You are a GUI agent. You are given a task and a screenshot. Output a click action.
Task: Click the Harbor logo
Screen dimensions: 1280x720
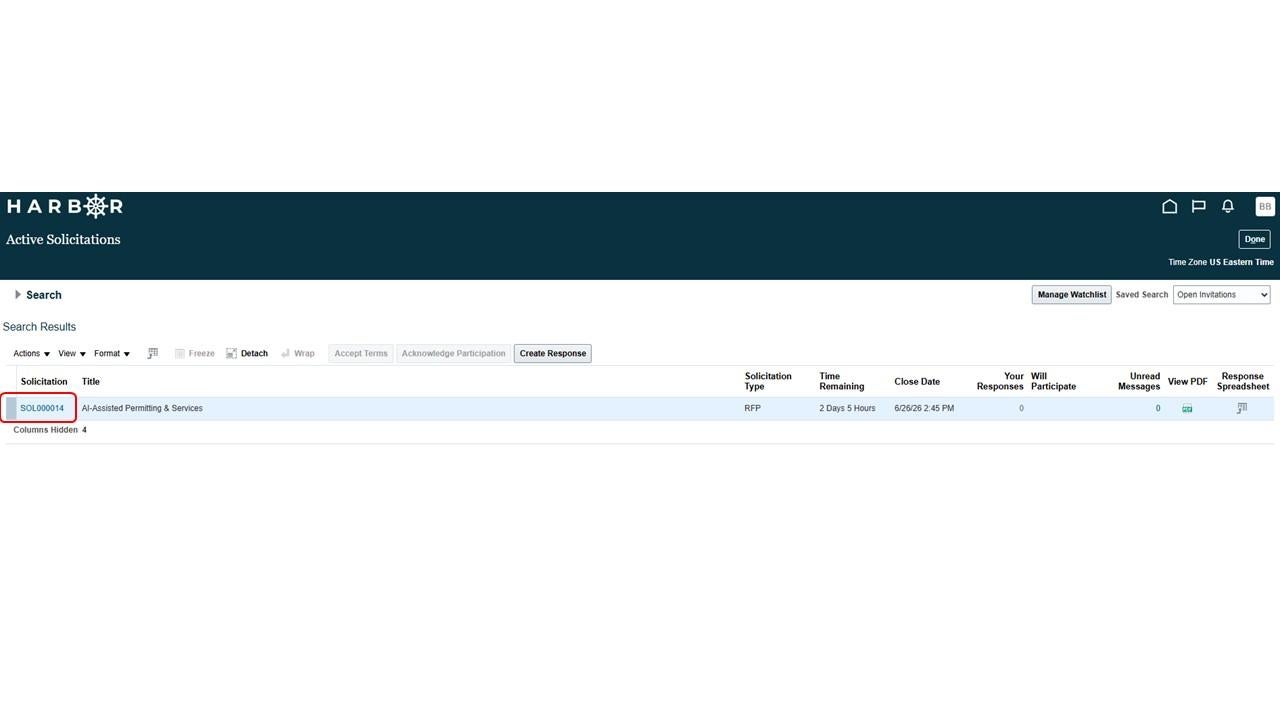65,206
